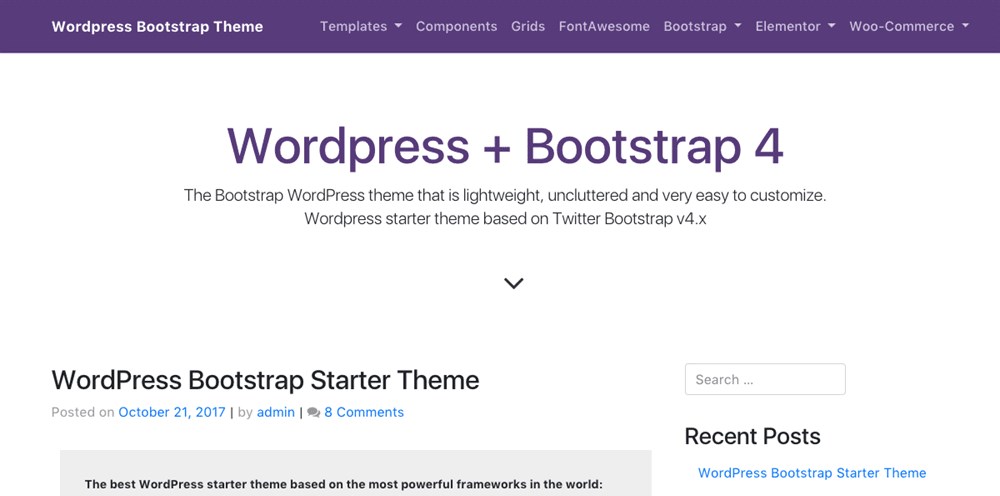1000x496 pixels.
Task: Open the post title WordPress Bootstrap Starter Theme
Action: (x=265, y=380)
